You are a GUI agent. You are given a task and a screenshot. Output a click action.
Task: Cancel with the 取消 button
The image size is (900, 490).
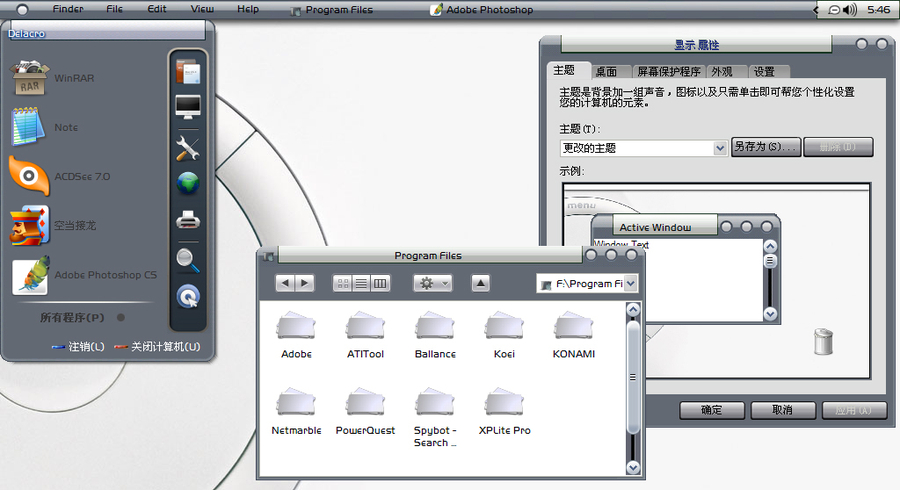tap(783, 410)
